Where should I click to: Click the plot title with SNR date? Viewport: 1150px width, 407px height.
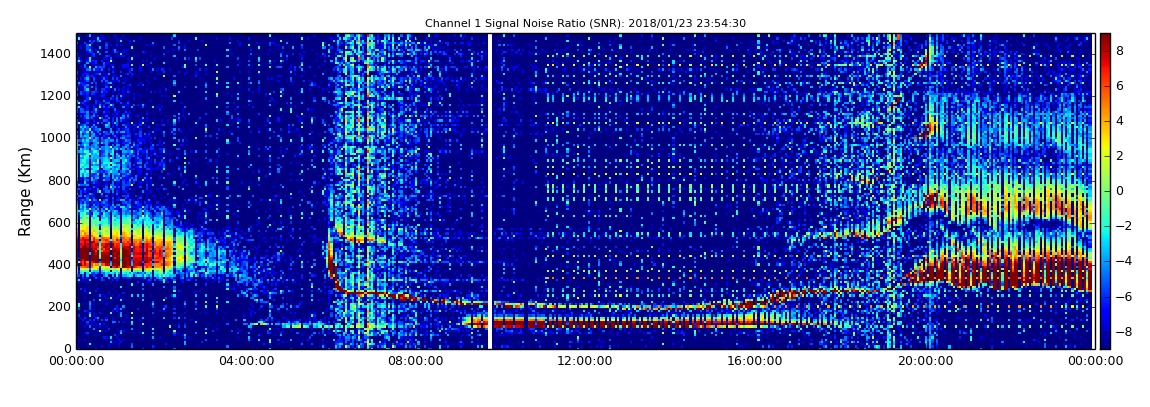[x=585, y=23]
